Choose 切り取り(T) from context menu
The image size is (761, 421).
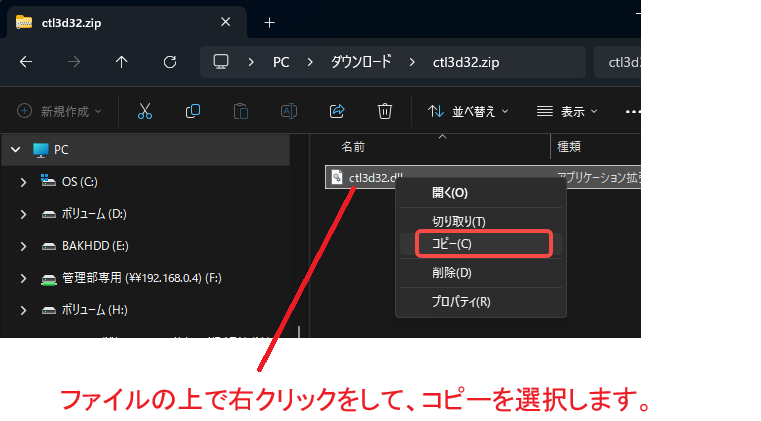(480, 221)
